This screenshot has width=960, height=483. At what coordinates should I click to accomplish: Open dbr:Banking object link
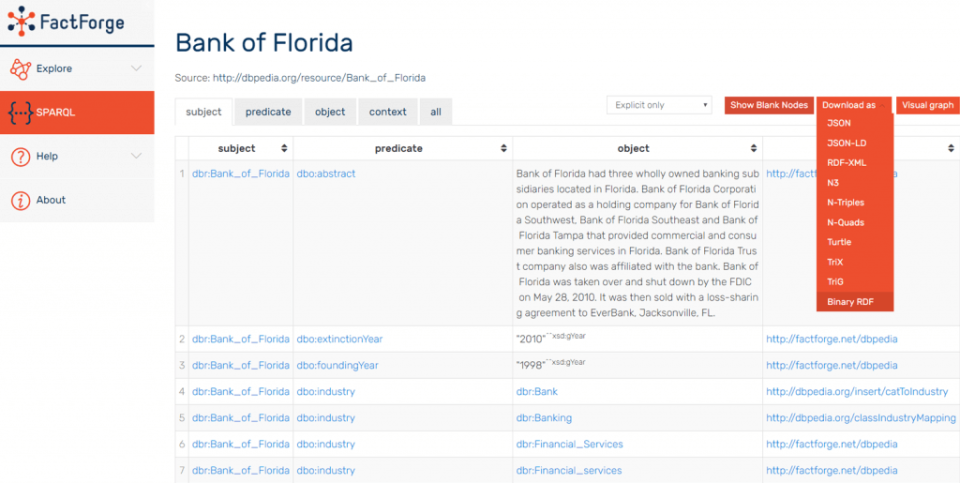(x=544, y=418)
